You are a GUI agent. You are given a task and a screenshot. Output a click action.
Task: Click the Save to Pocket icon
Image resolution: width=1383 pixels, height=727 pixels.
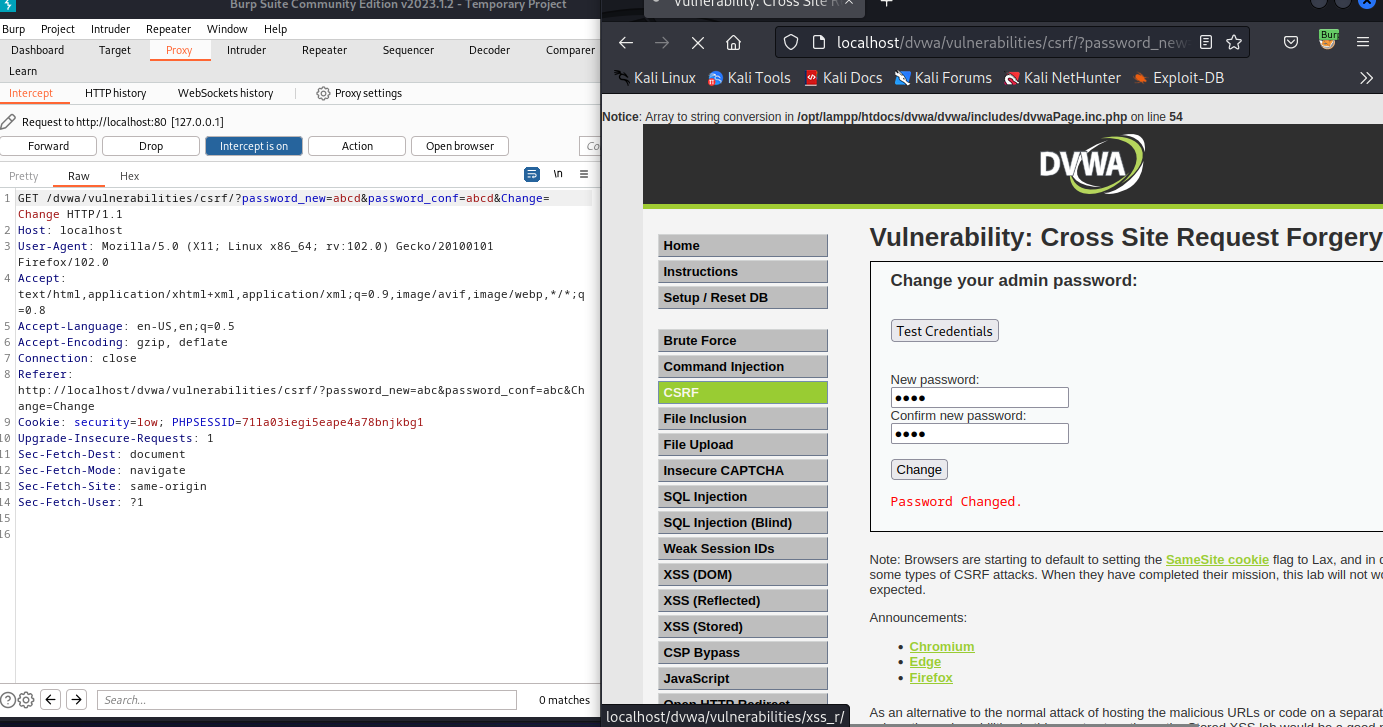point(1291,42)
